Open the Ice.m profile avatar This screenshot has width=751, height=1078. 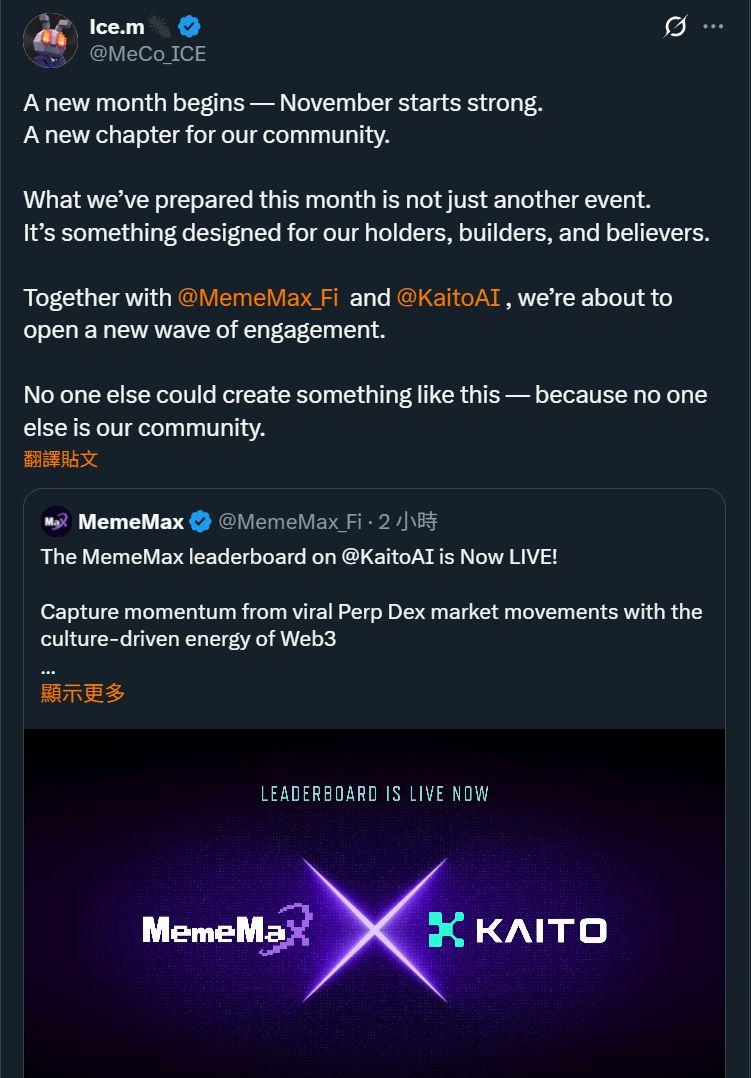pyautogui.click(x=50, y=41)
